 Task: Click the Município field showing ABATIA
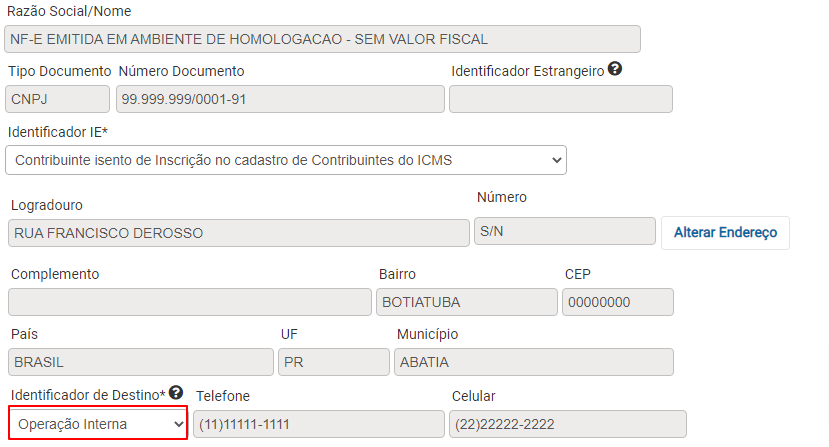[534, 362]
